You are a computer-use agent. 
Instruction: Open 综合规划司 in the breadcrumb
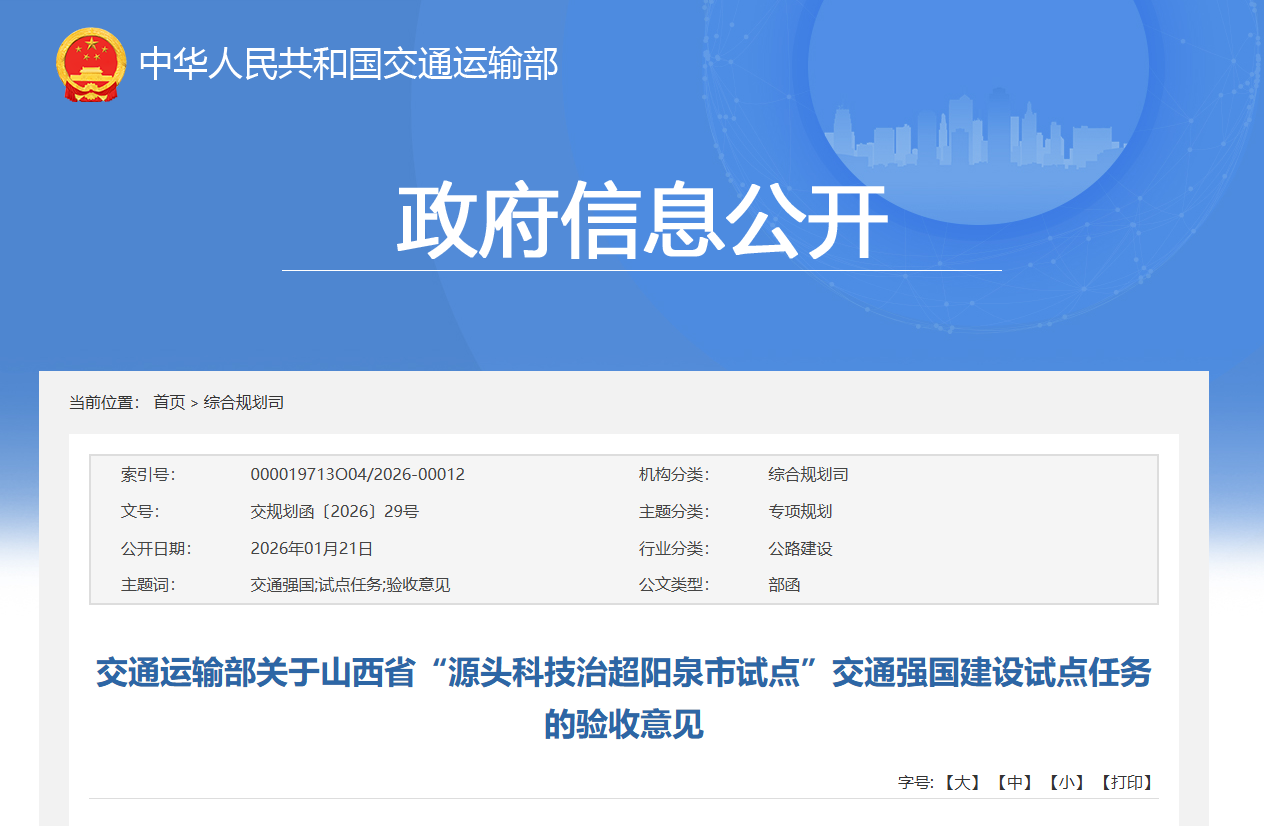point(244,402)
